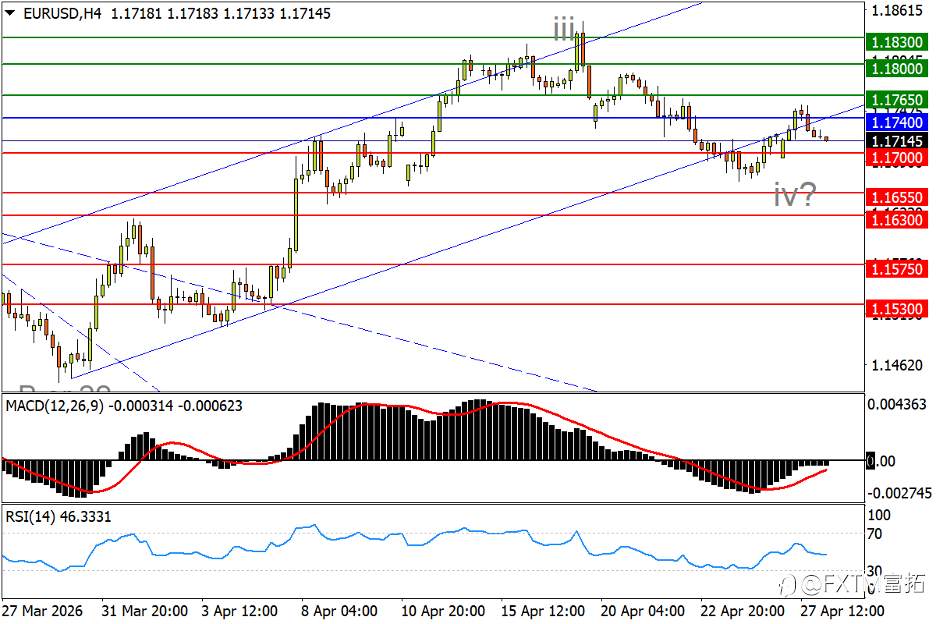Click the RSI scale level 70
This screenshot has width=936, height=624.
pos(875,533)
